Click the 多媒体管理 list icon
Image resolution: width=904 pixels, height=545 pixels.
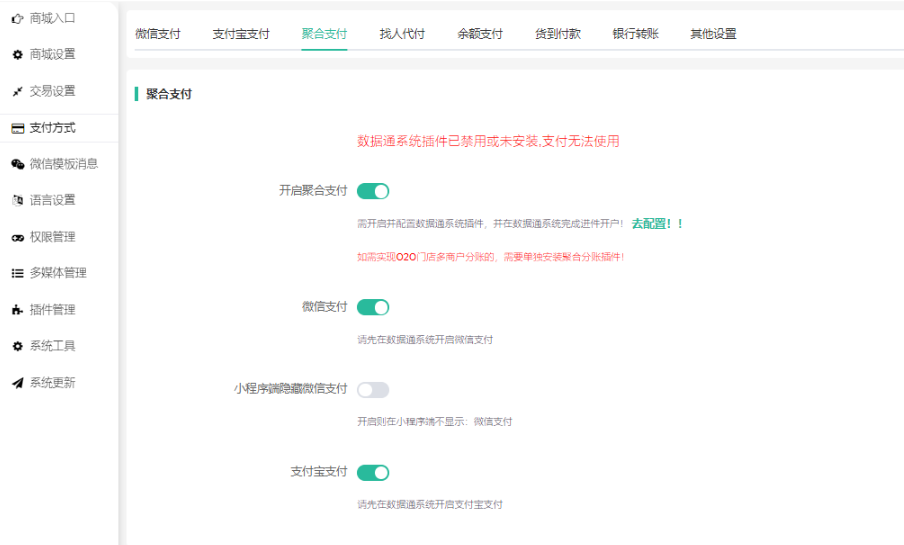(17, 273)
